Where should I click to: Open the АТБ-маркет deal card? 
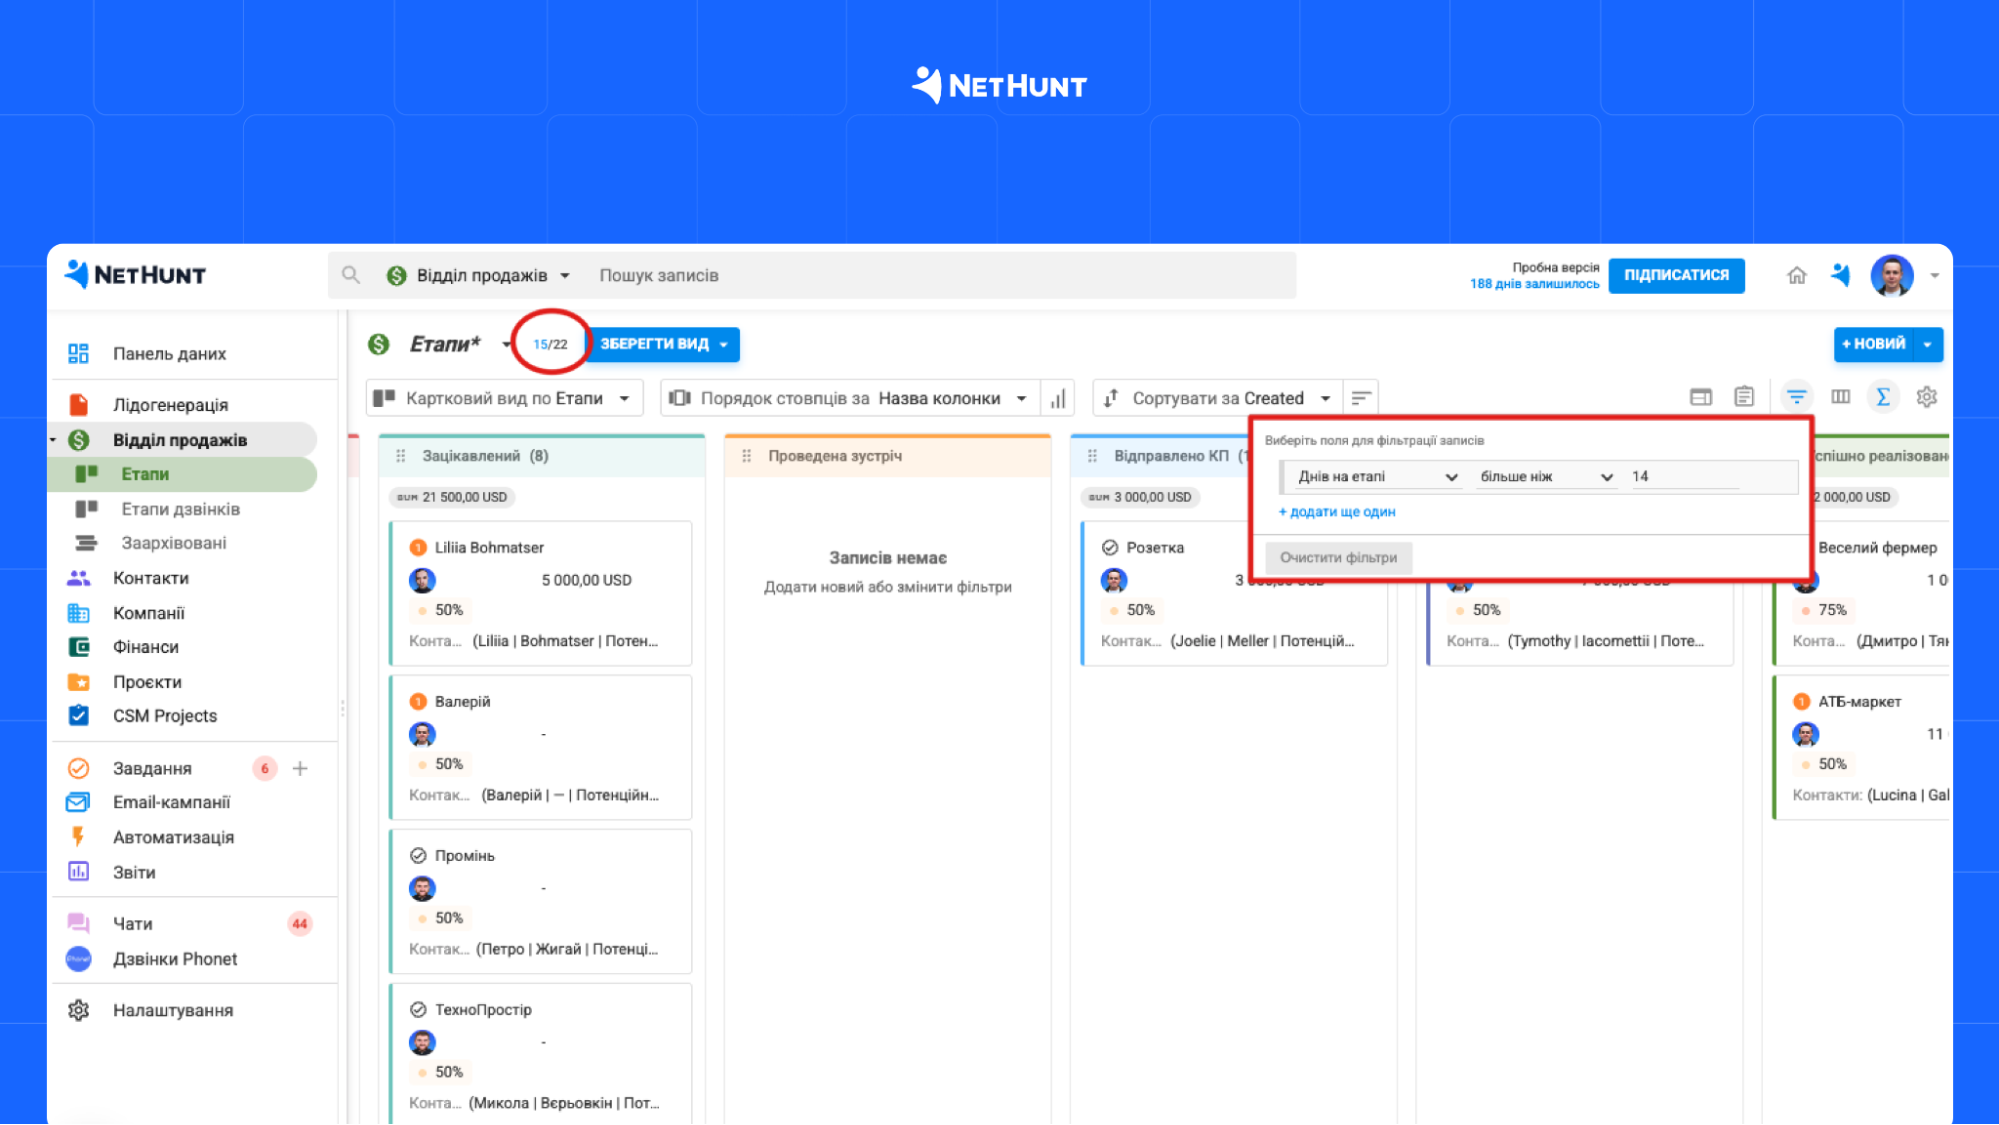pyautogui.click(x=1861, y=747)
